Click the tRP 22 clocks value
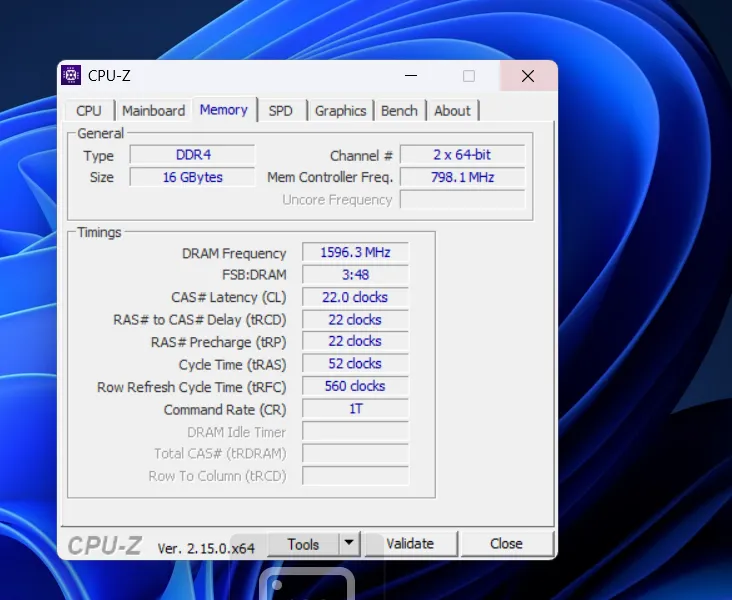The height and width of the screenshot is (600, 732). tap(355, 341)
